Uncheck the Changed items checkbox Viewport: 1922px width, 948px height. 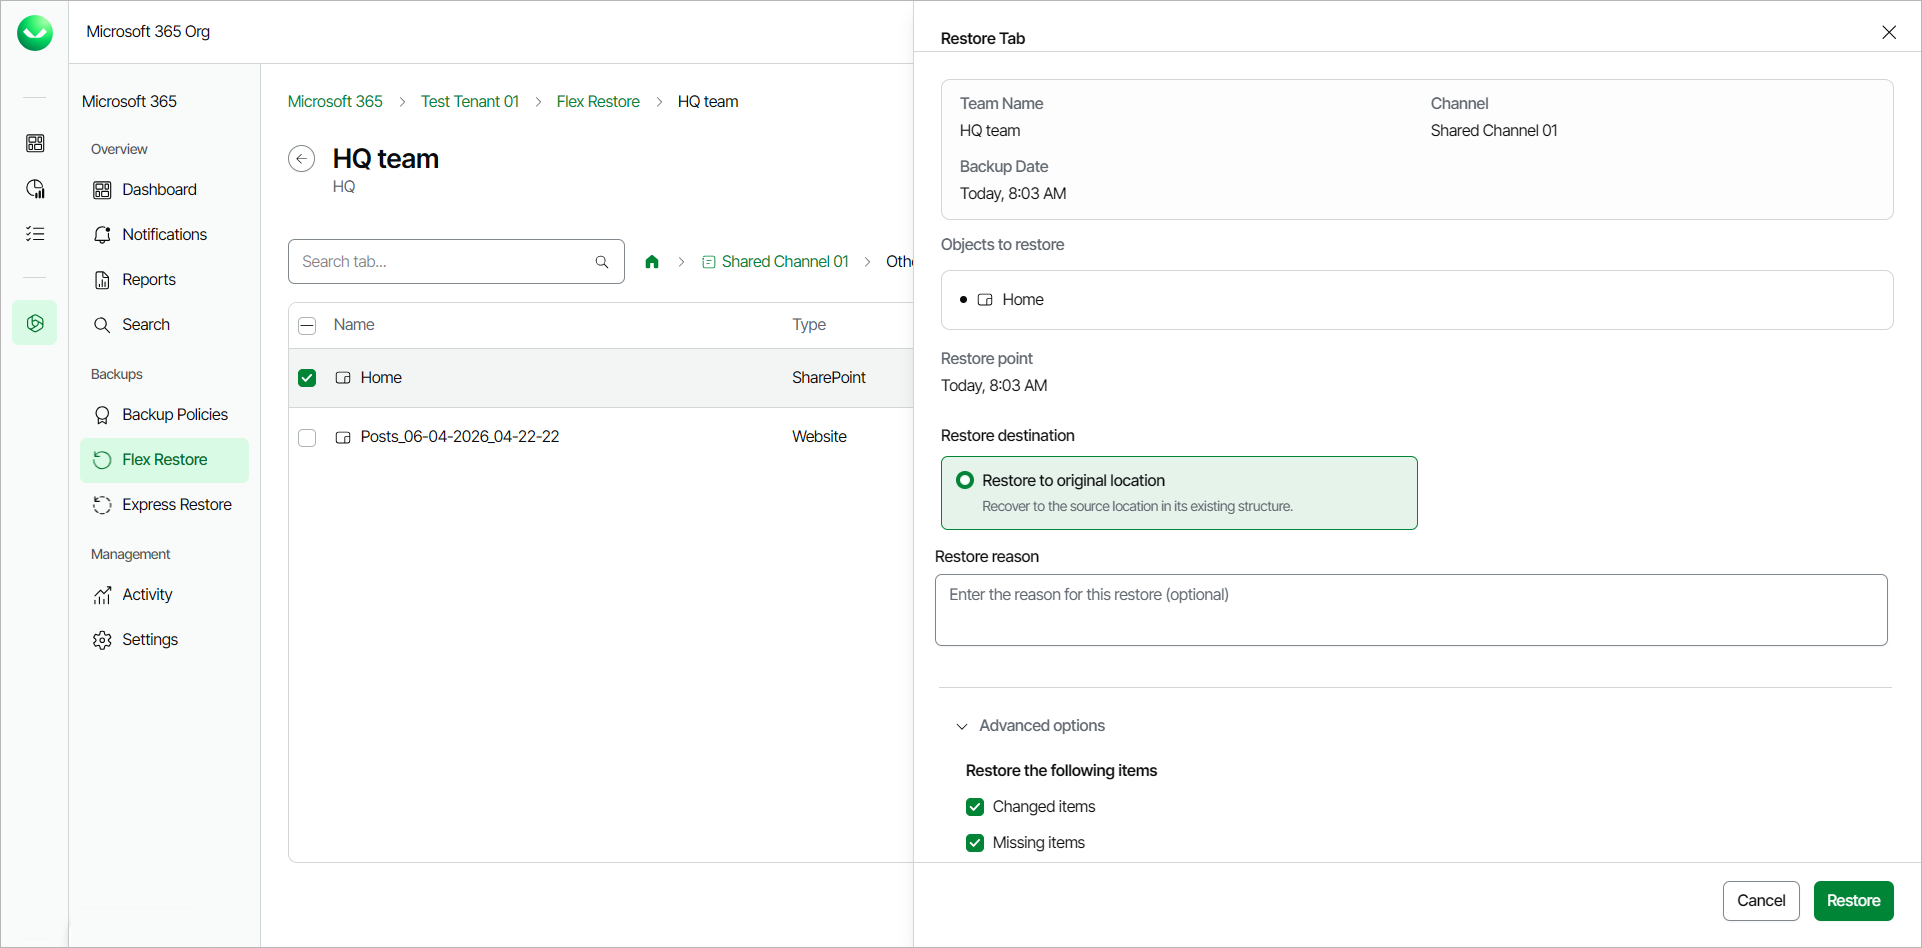(975, 807)
